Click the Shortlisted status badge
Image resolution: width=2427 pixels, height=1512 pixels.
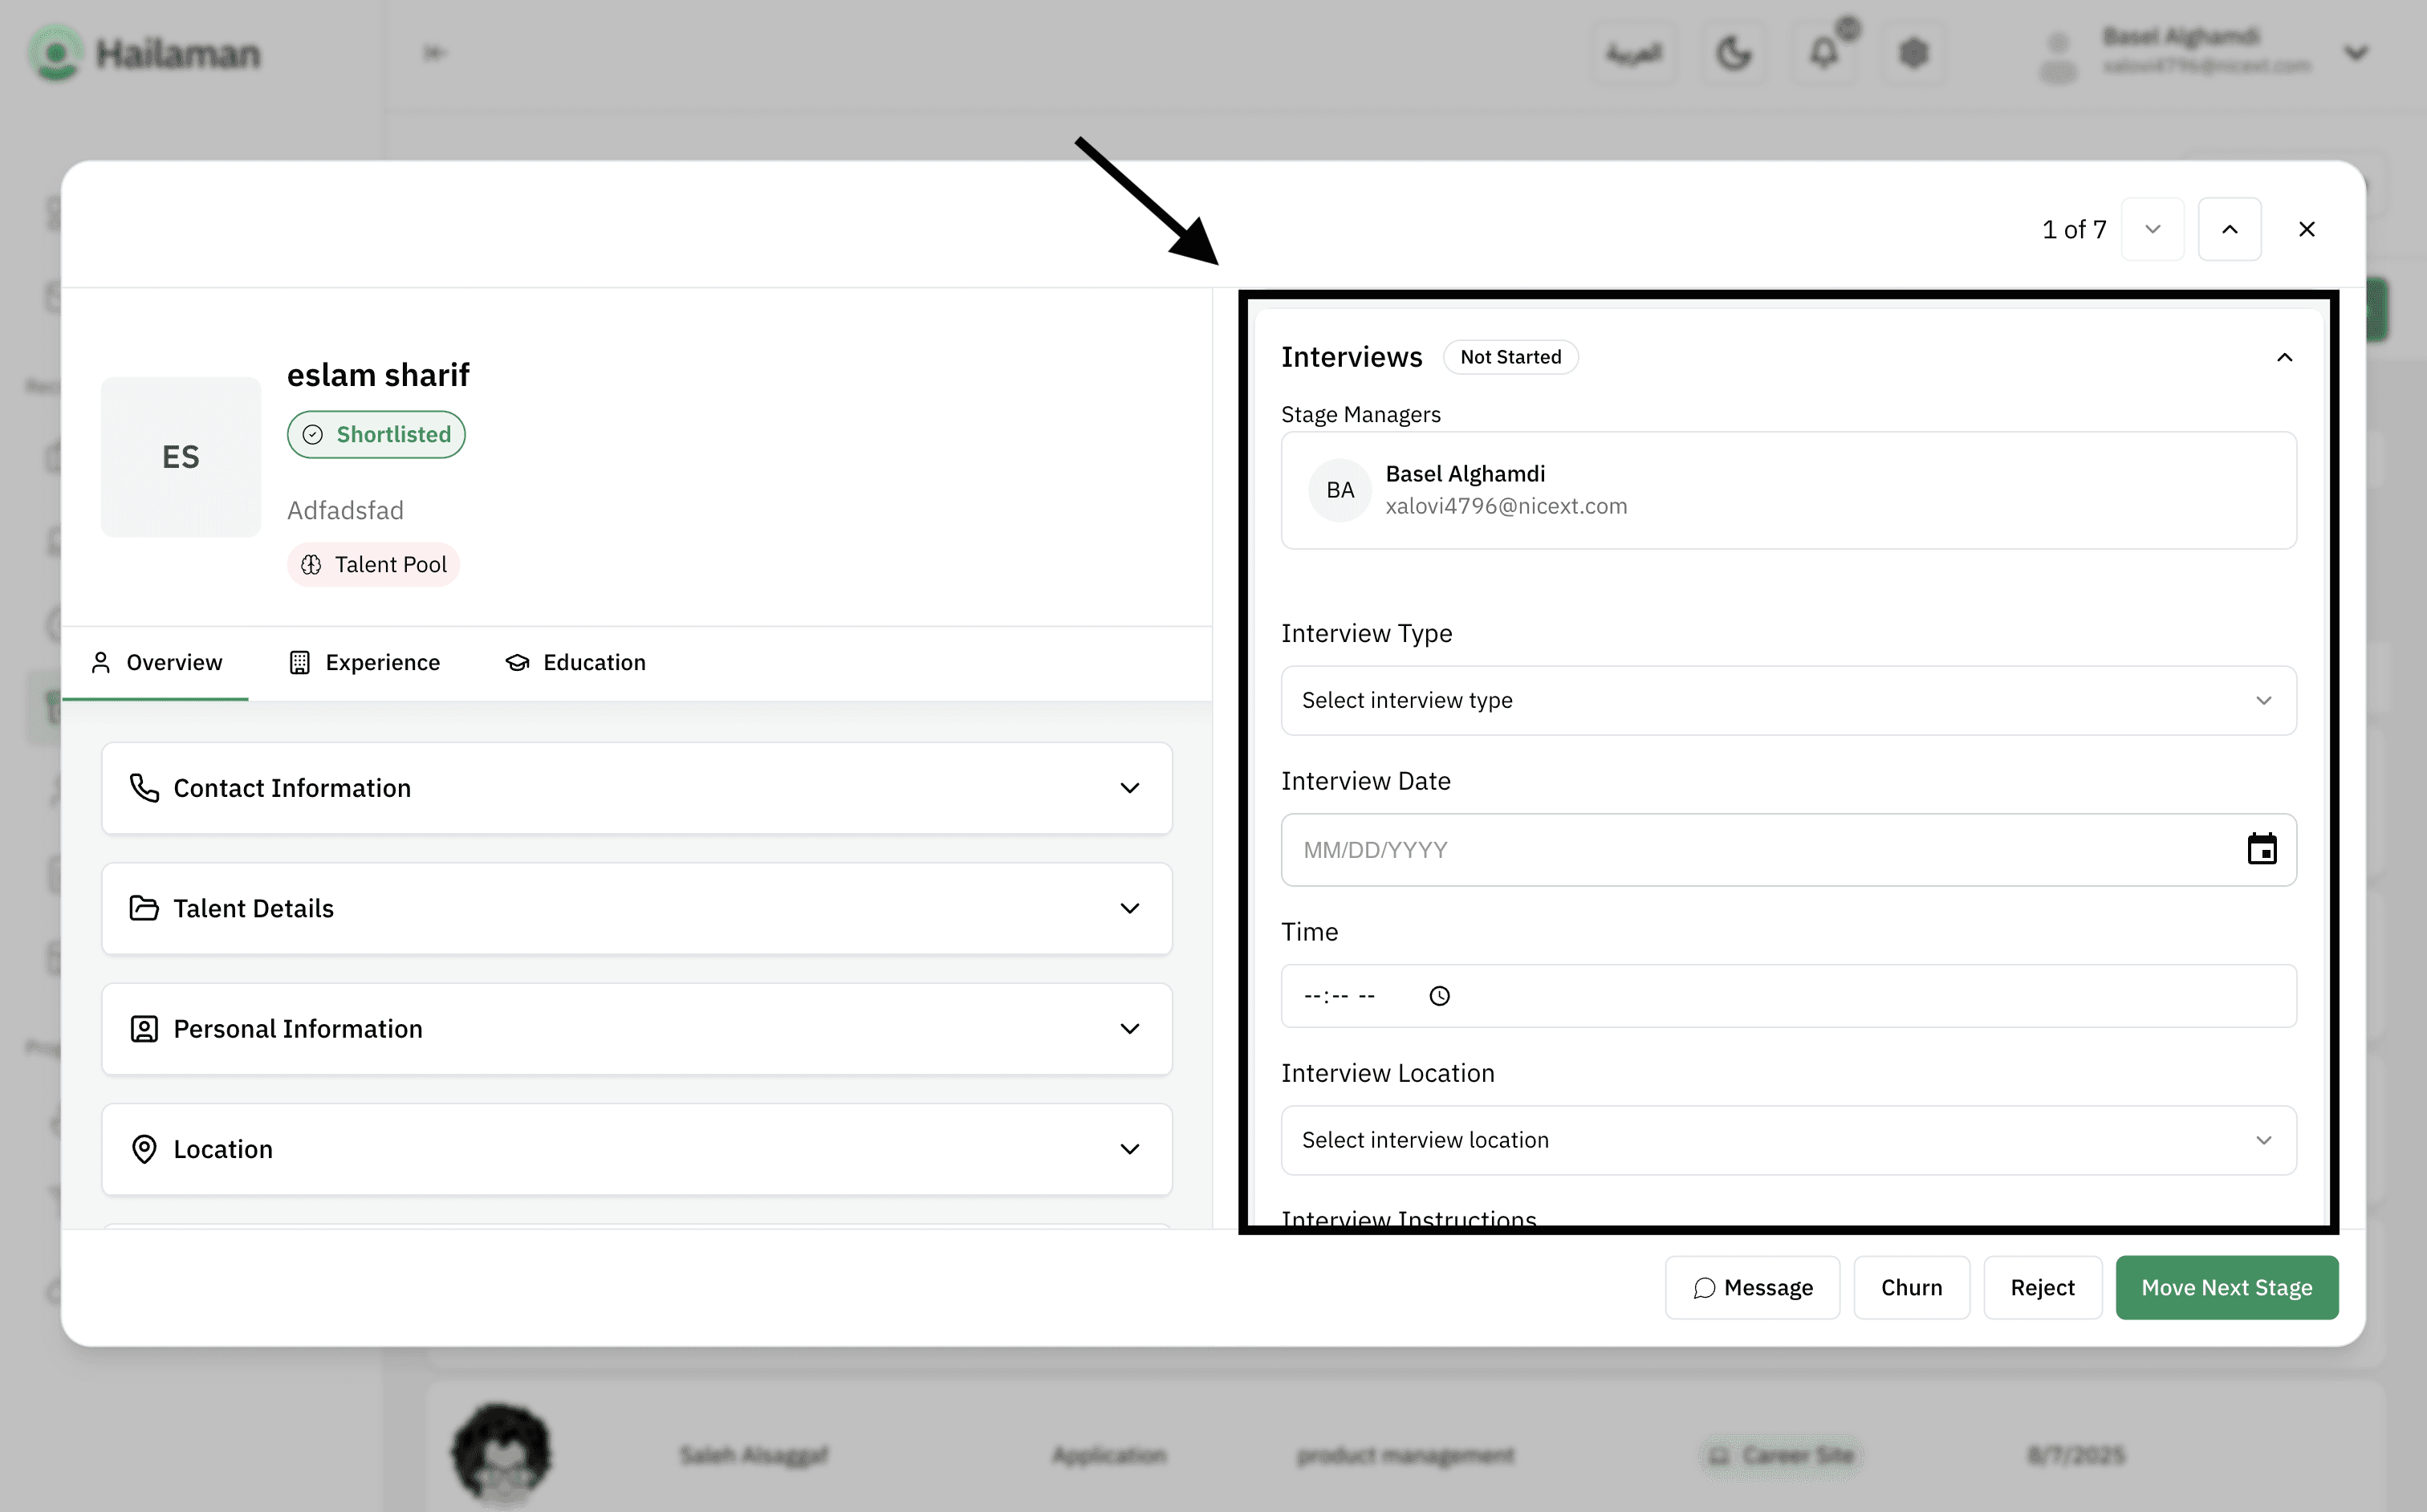pos(376,434)
